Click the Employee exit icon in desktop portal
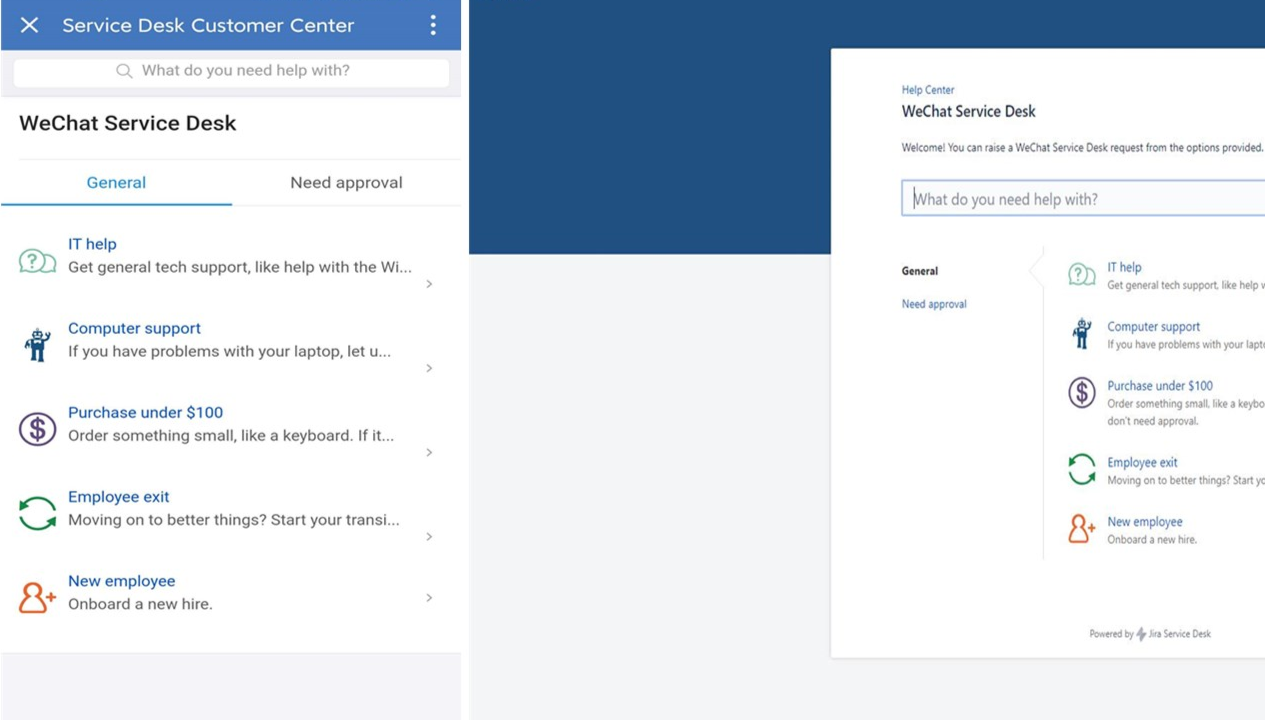The height and width of the screenshot is (720, 1265). tap(1082, 469)
